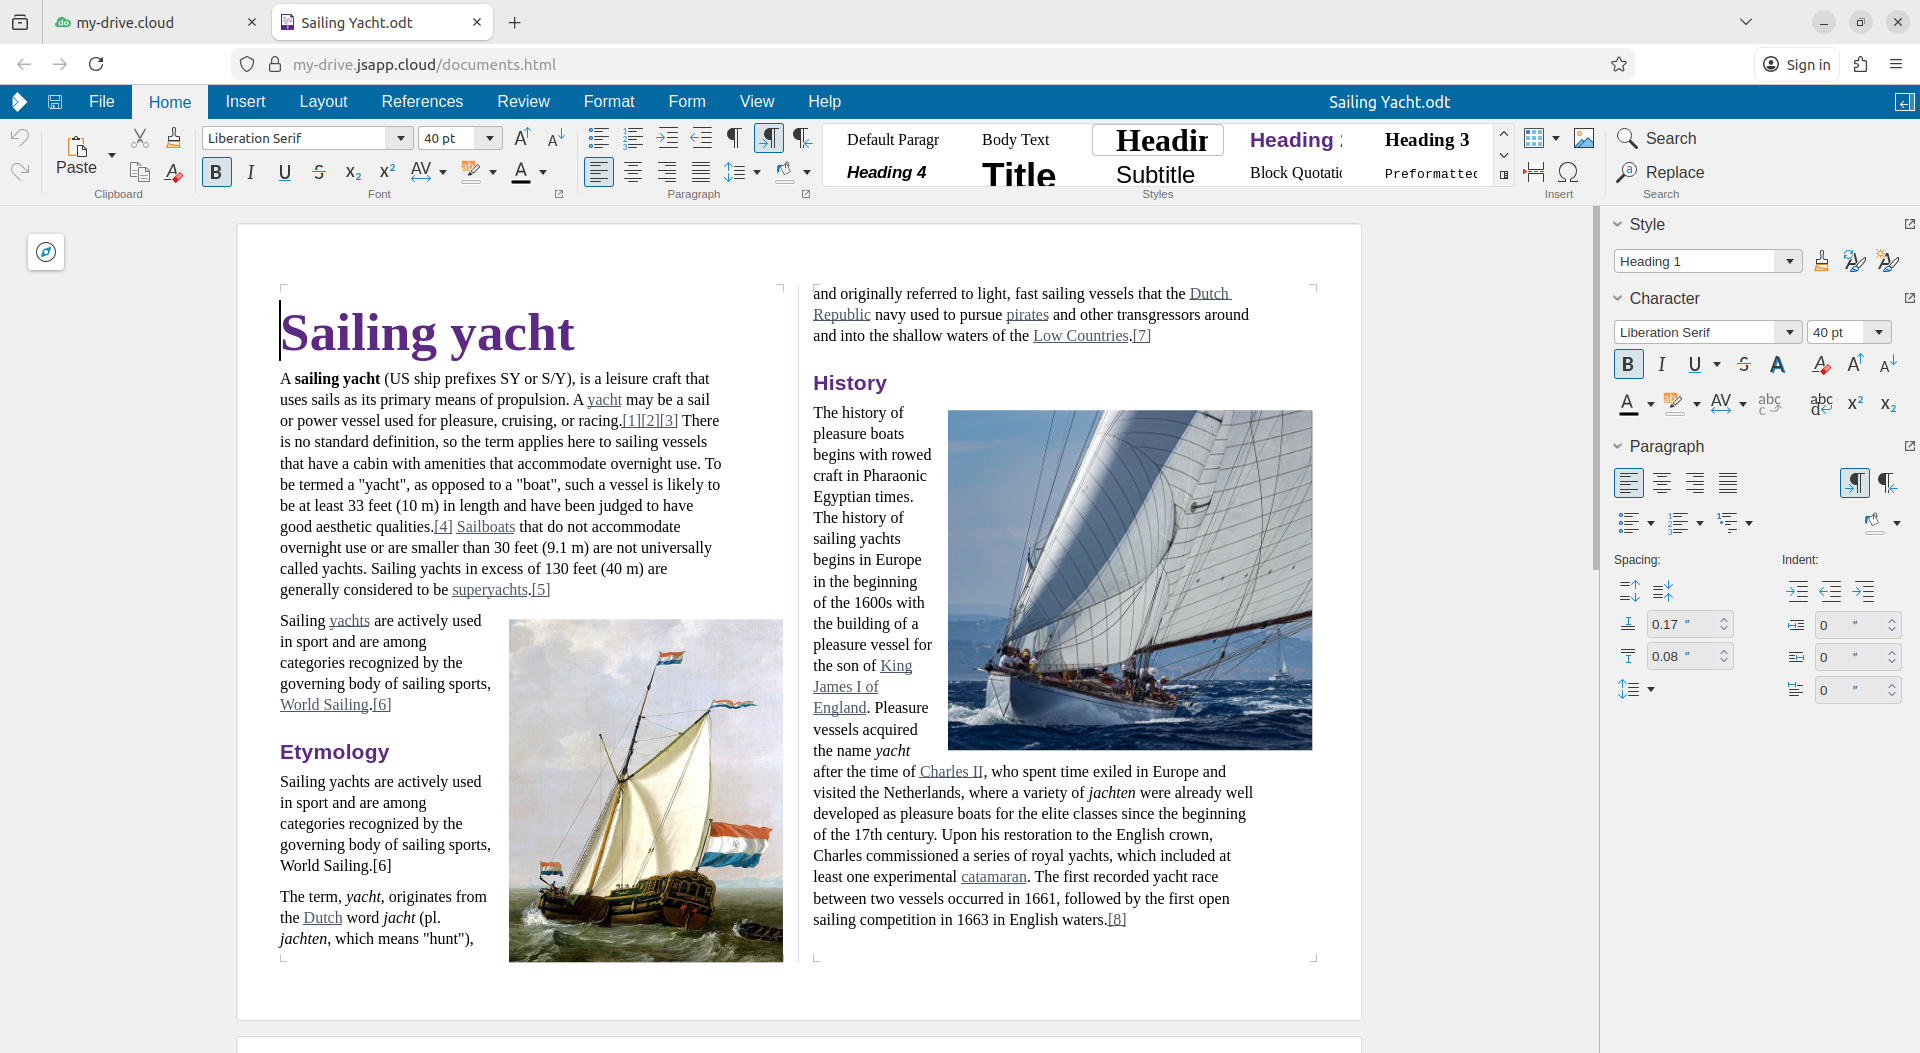Open the Heading 1 style dropdown
1920x1053 pixels.
click(1791, 261)
